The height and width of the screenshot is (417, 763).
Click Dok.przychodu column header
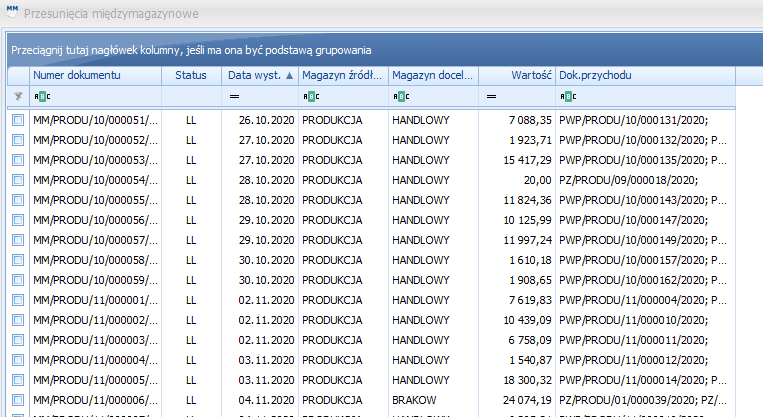pos(645,75)
